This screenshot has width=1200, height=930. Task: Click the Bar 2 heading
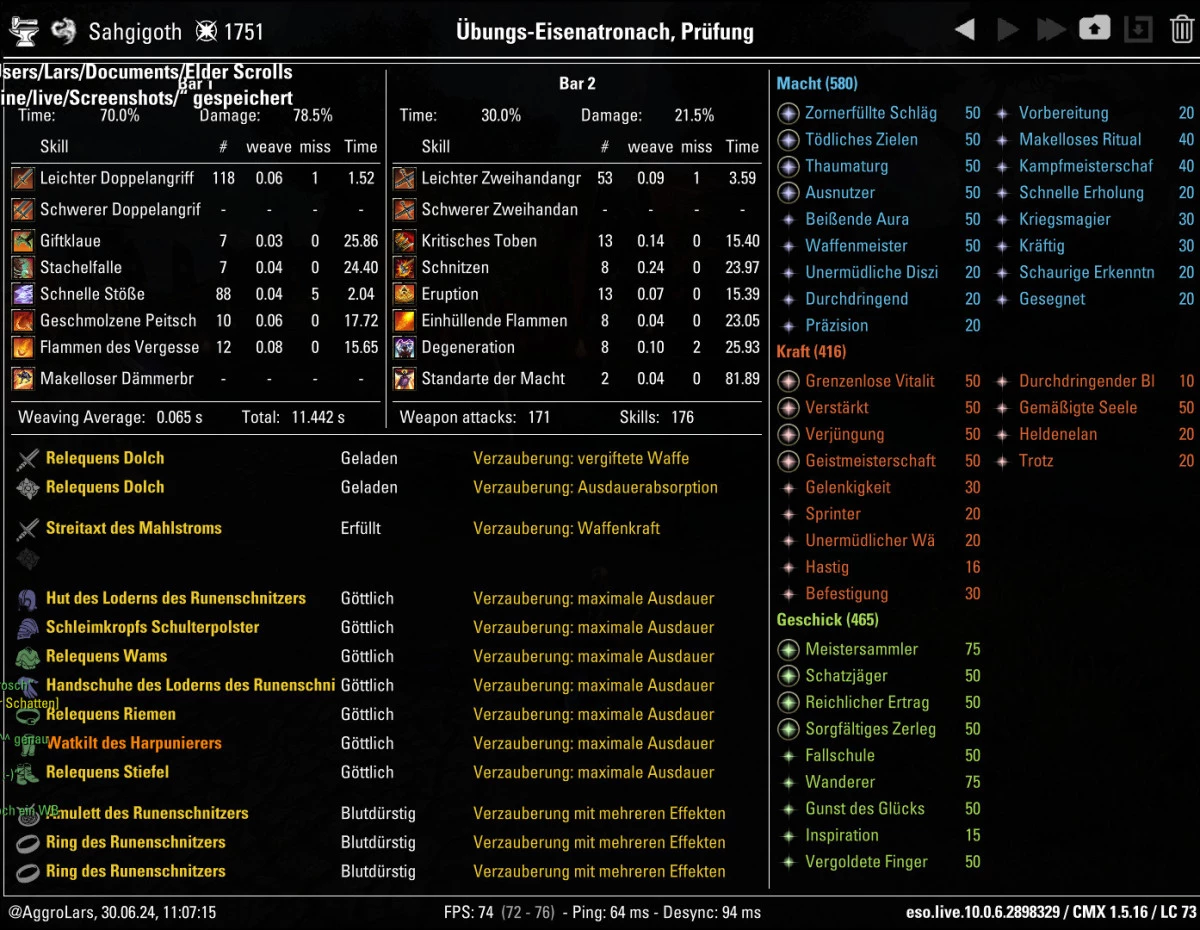tap(577, 84)
